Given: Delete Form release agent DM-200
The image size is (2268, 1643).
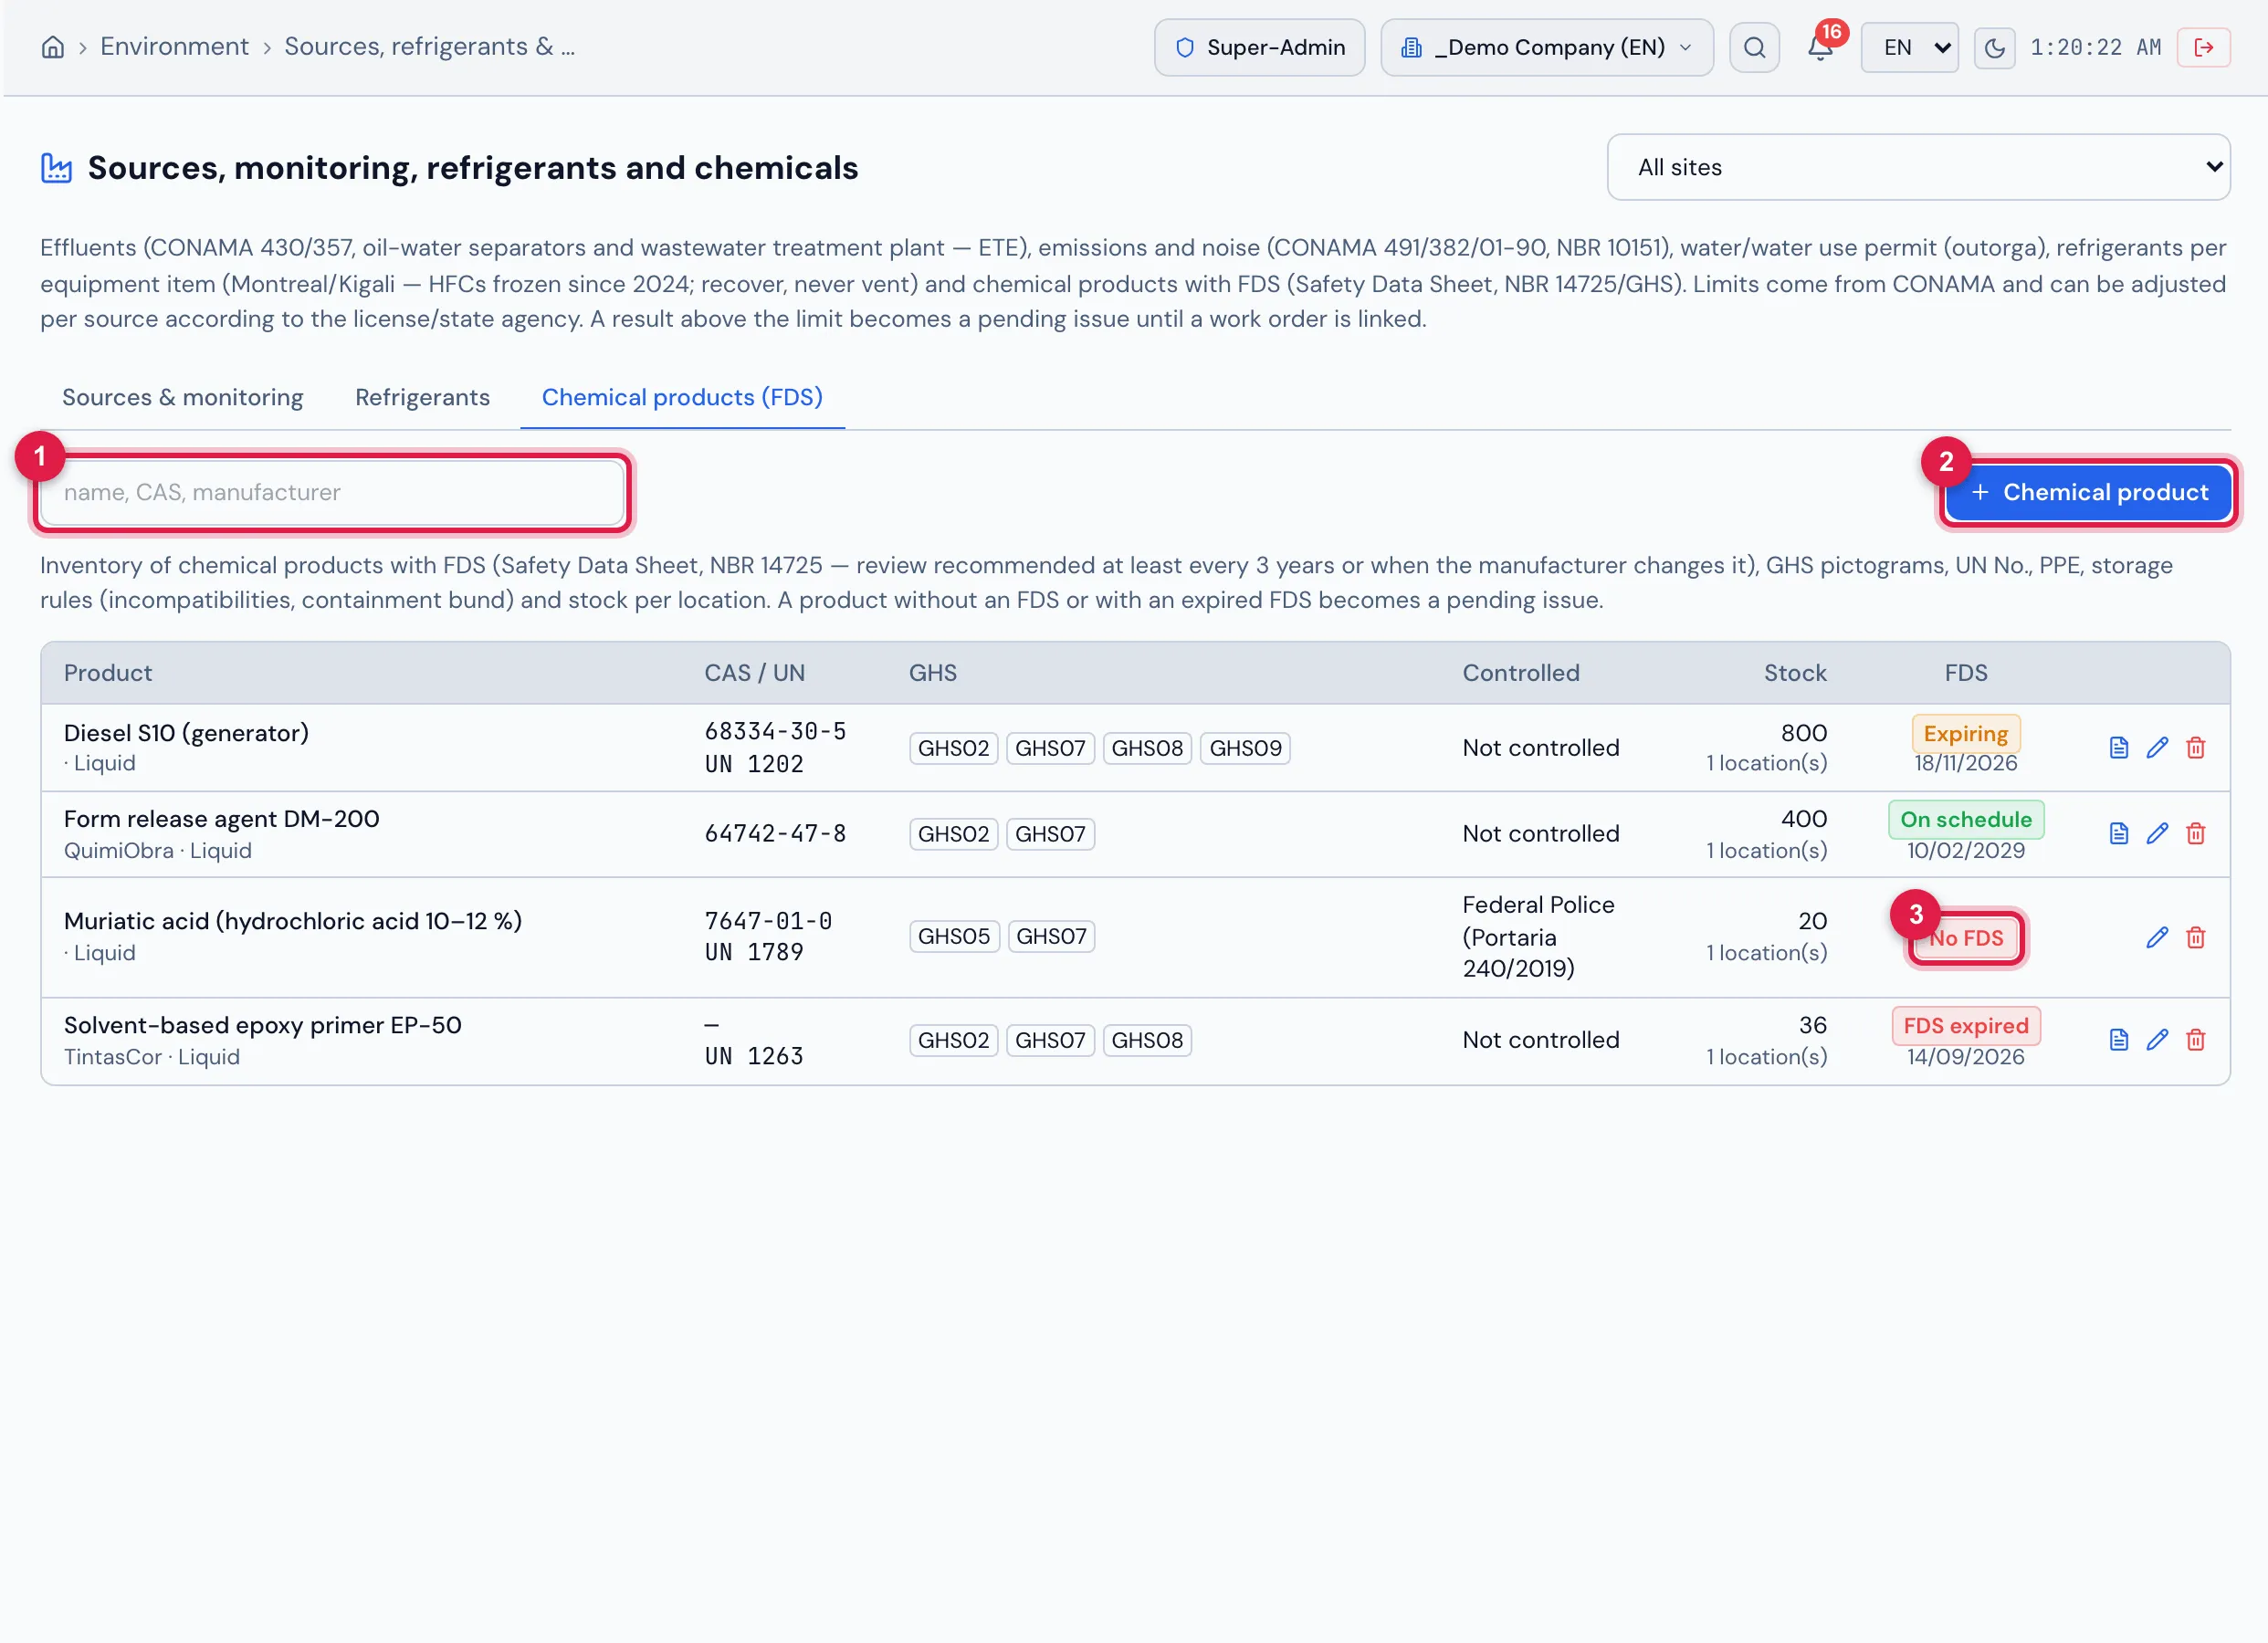Looking at the screenshot, I should coord(2195,834).
